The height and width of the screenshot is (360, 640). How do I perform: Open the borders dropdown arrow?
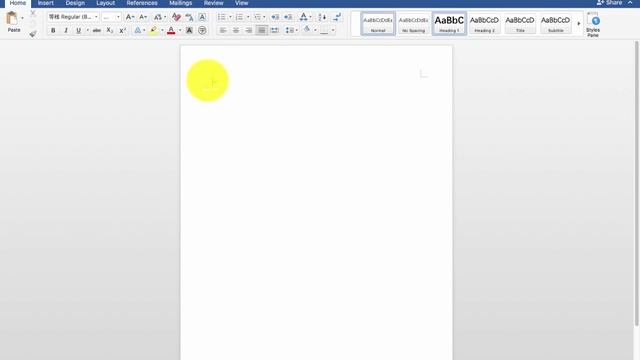[x=333, y=31]
